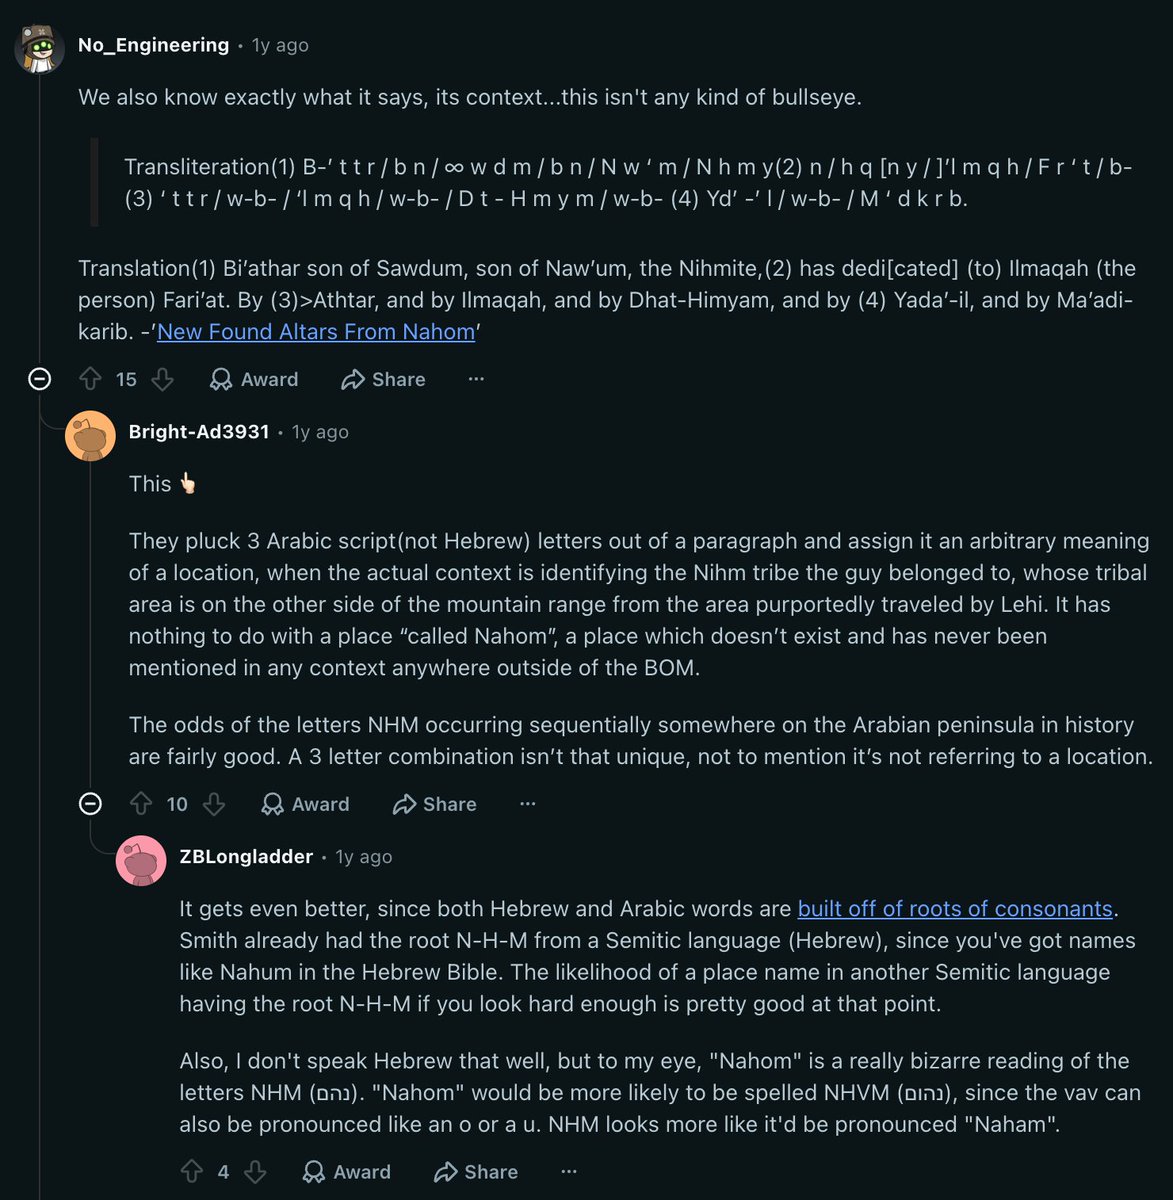Share ZBLongladder's comment
Screen dimensions: 1173x1200
tap(476, 1172)
